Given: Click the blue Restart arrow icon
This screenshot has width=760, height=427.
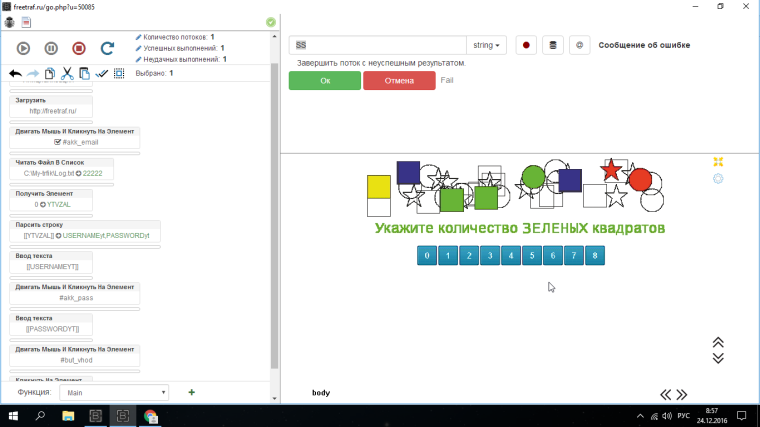Looking at the screenshot, I should [107, 48].
